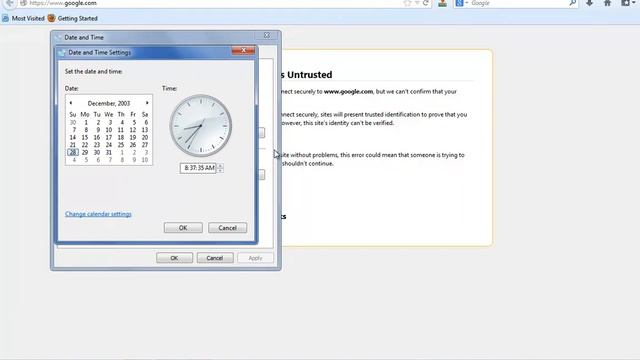Select December 12 in the calendar
The height and width of the screenshot is (360, 640).
[133, 130]
